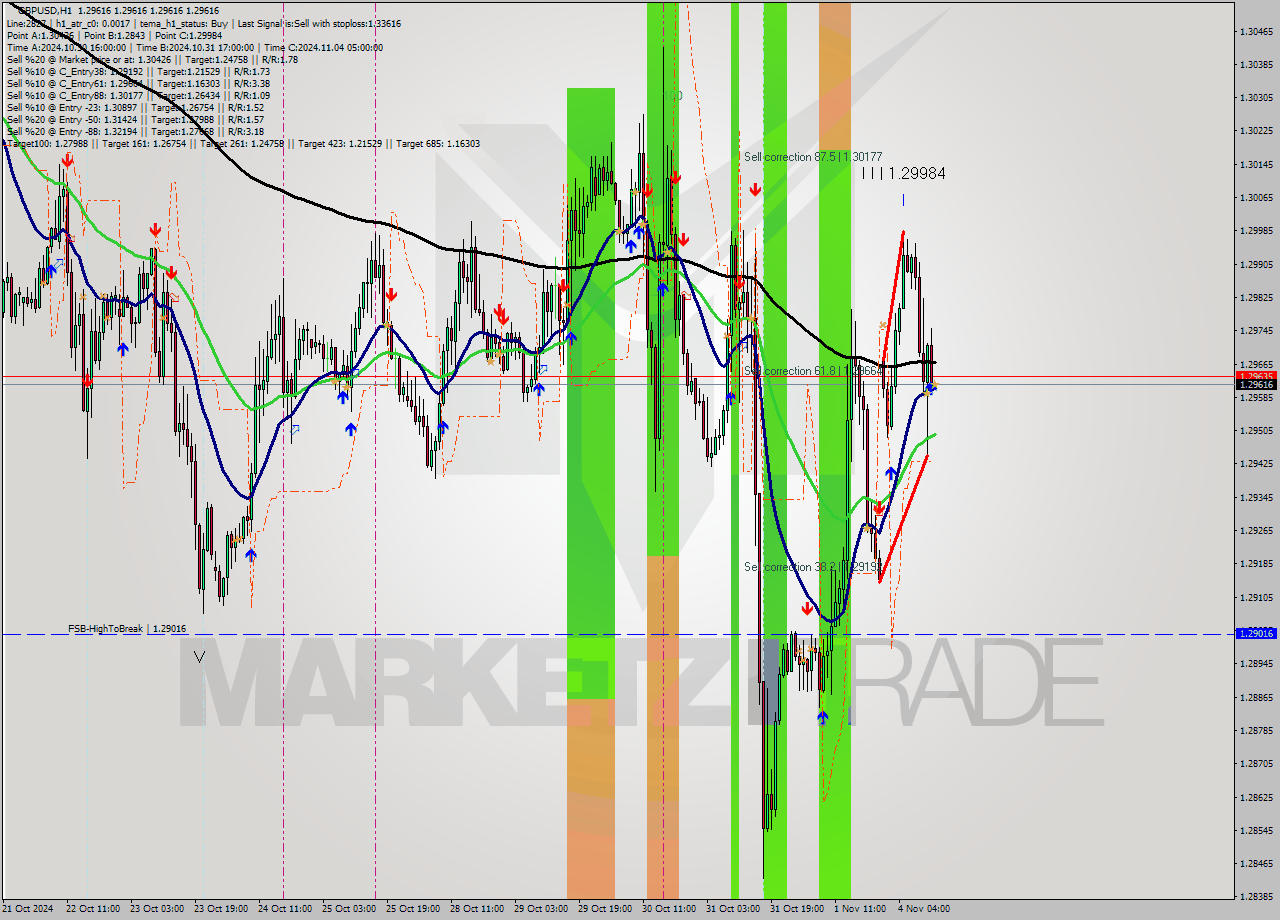The image size is (1280, 920).
Task: Click the 1.29185 price axis label
Action: point(1256,564)
